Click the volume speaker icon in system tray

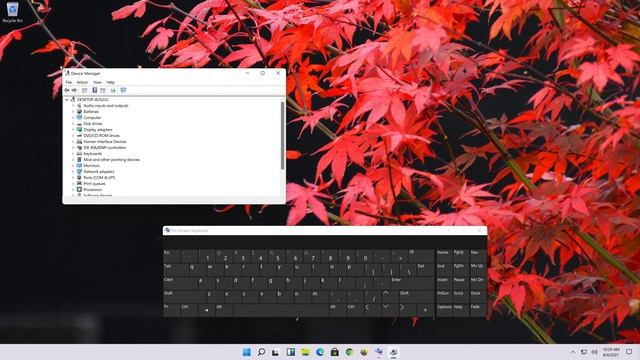pos(595,352)
